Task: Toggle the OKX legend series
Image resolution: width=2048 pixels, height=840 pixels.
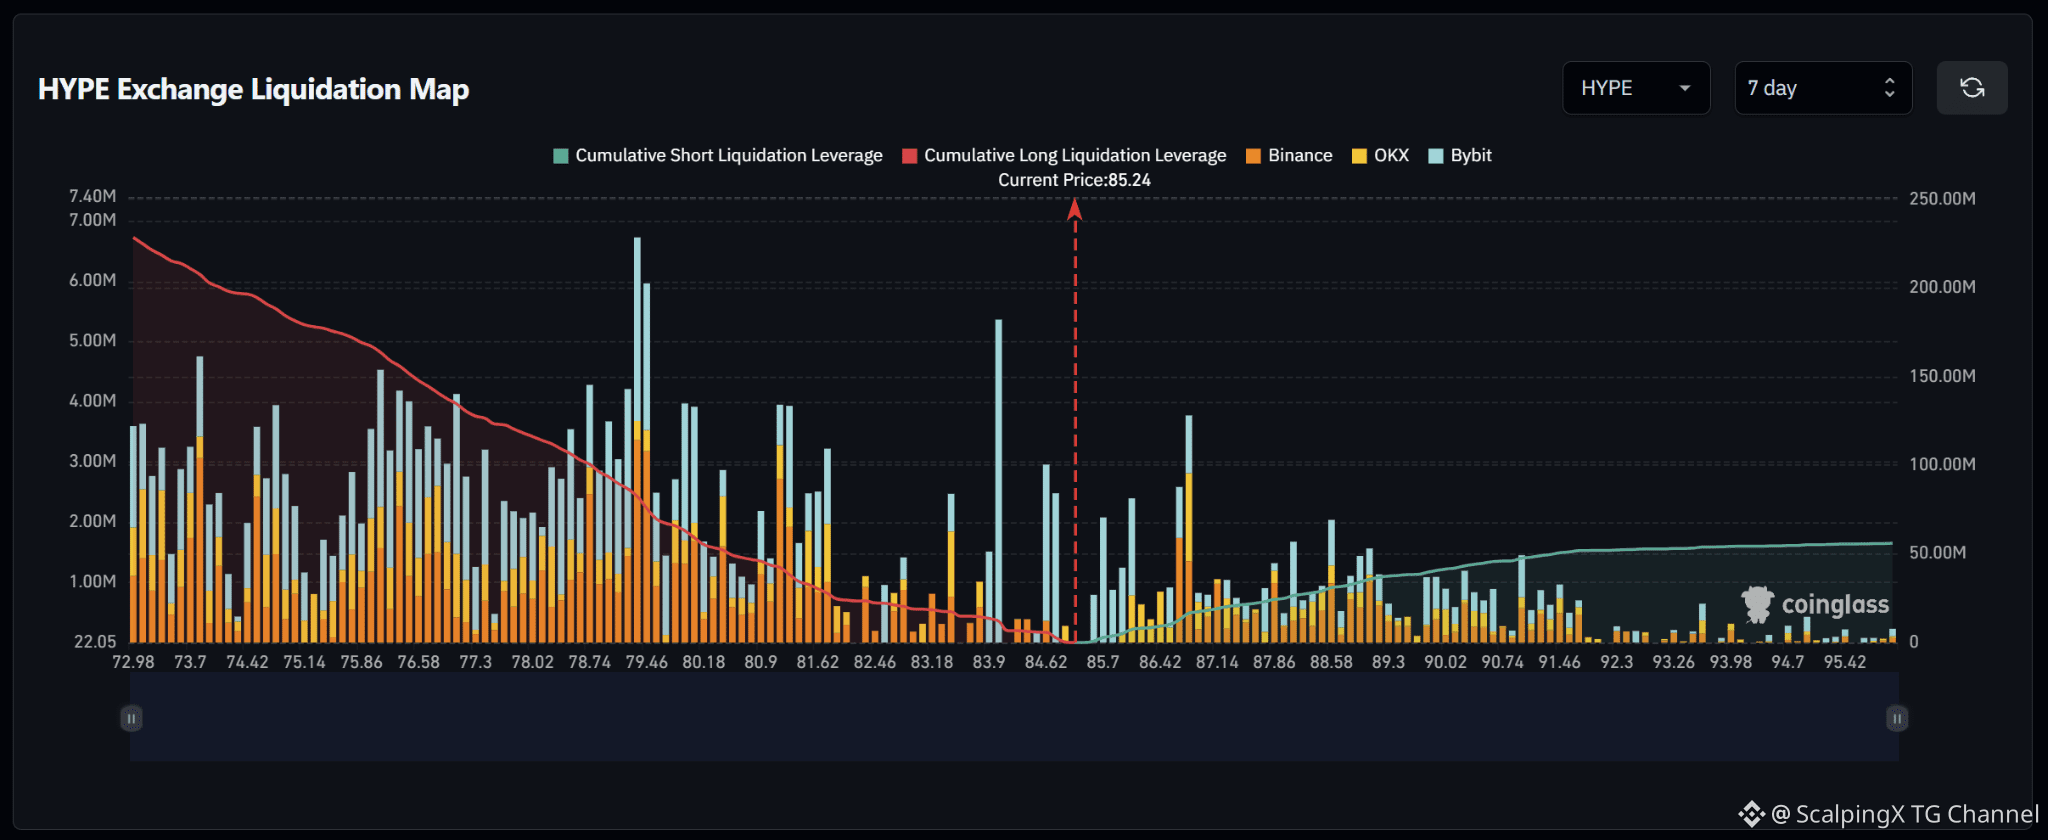Action: pos(1380,155)
